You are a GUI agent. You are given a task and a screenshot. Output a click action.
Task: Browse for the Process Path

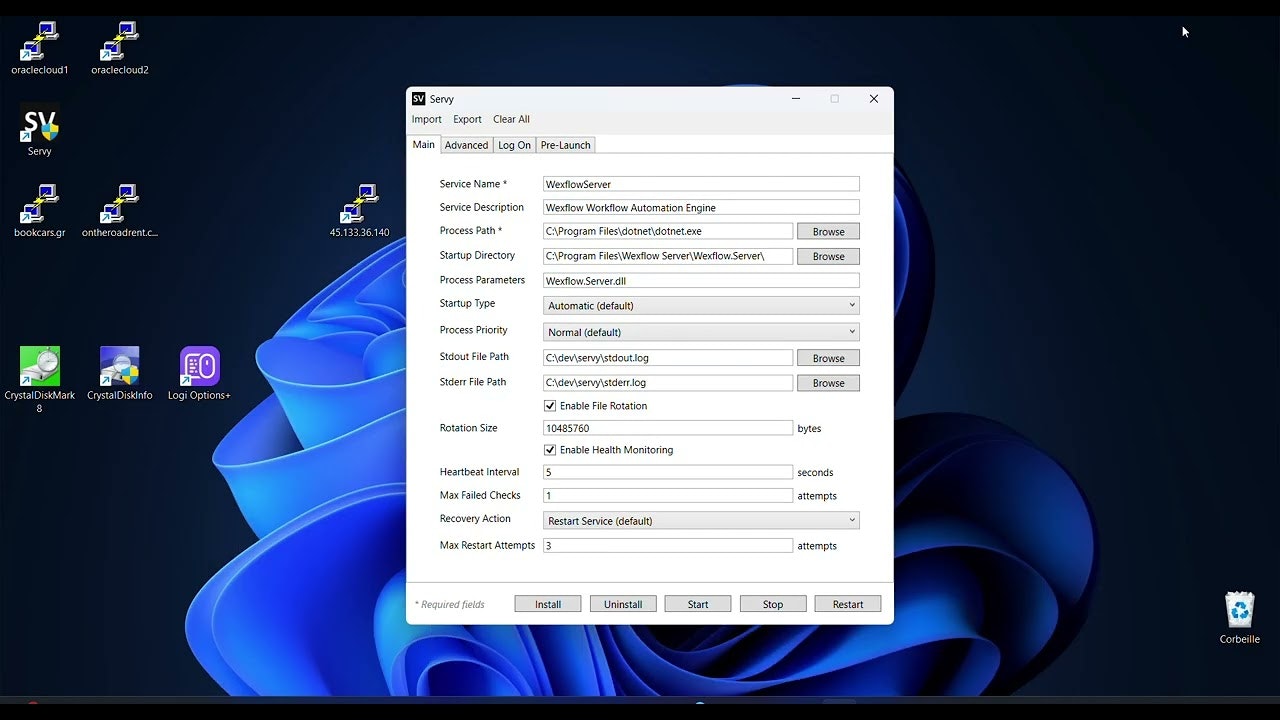click(x=828, y=232)
